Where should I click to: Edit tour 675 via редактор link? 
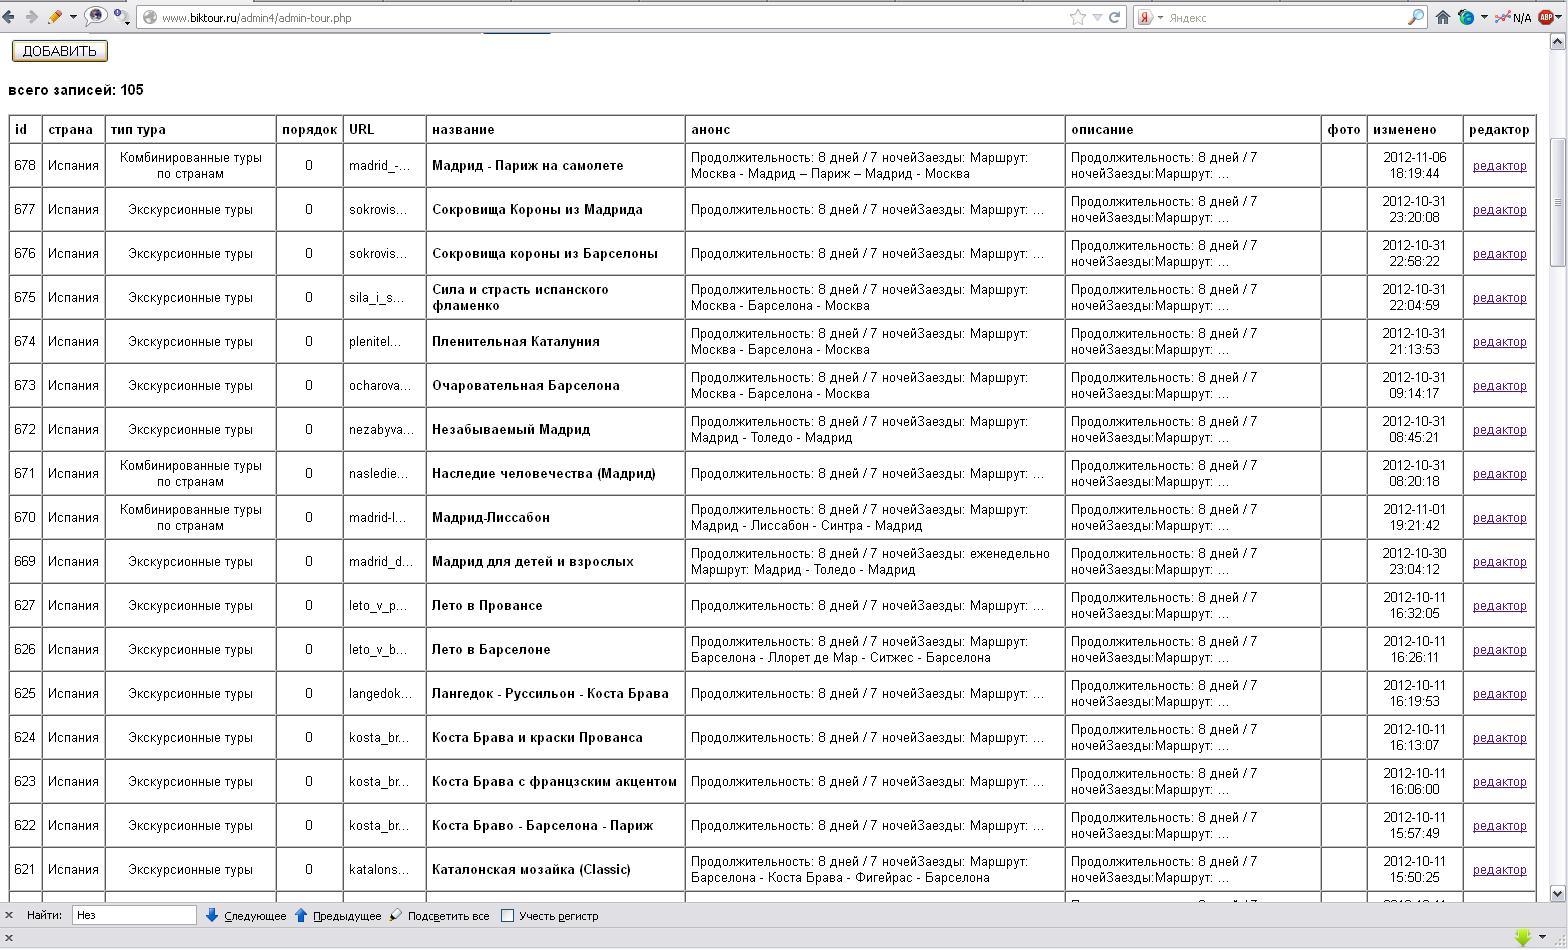coord(1499,298)
